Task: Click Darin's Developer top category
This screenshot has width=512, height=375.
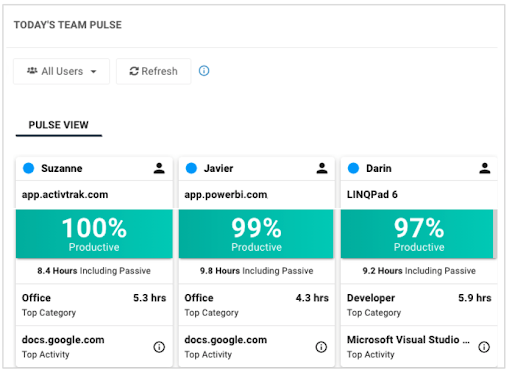Action: tap(371, 298)
